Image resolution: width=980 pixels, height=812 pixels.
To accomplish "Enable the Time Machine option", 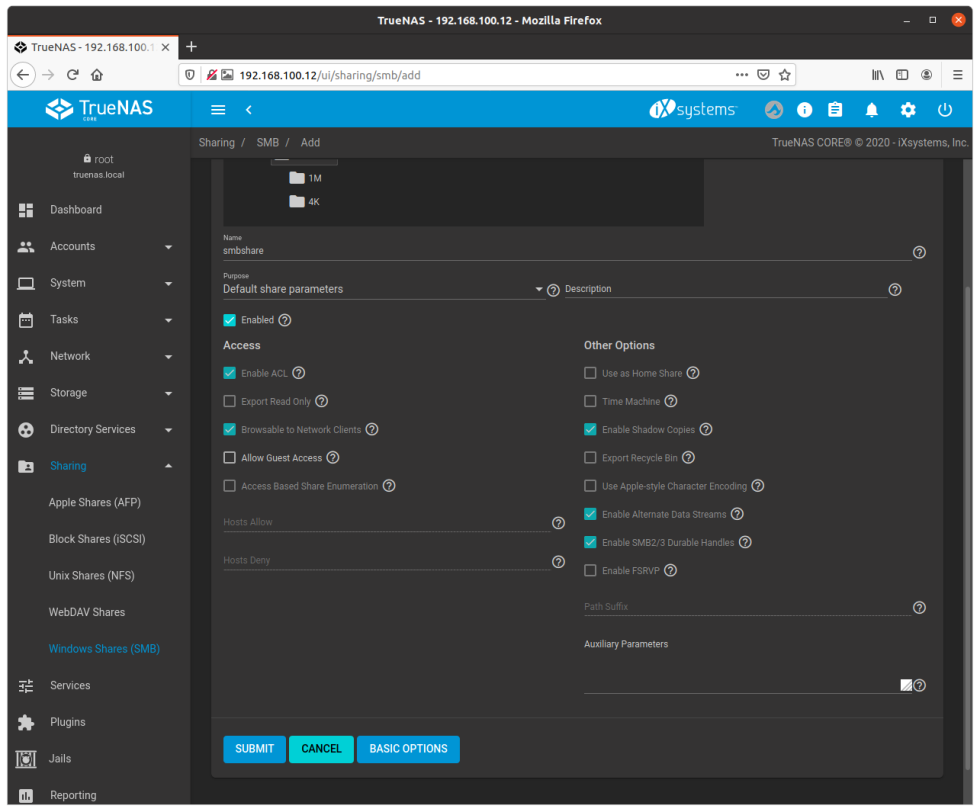I will 590,401.
